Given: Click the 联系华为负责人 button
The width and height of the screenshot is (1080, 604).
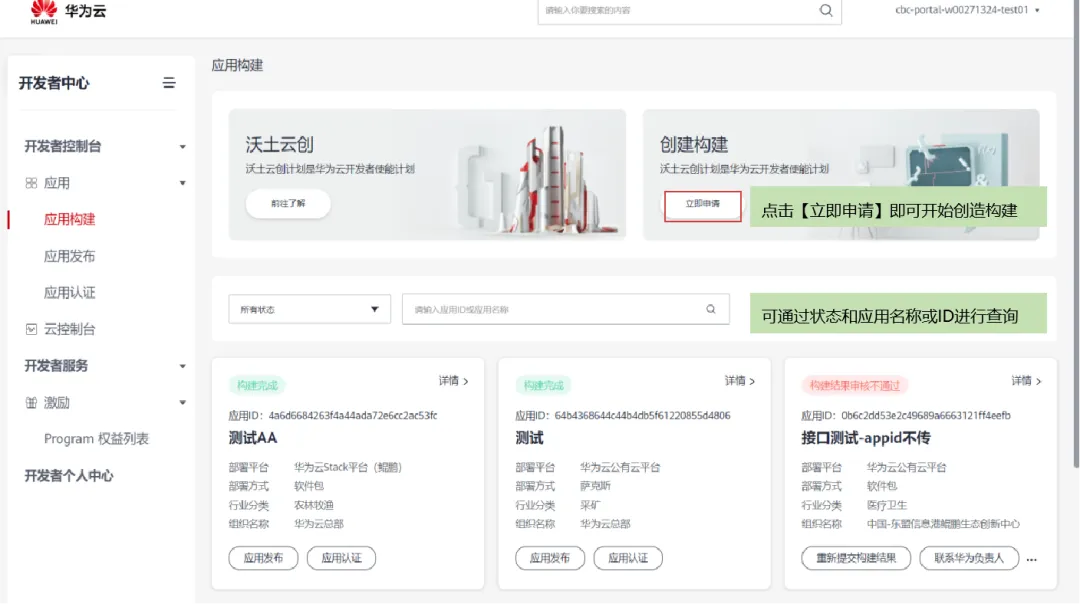Looking at the screenshot, I should pyautogui.click(x=969, y=558).
